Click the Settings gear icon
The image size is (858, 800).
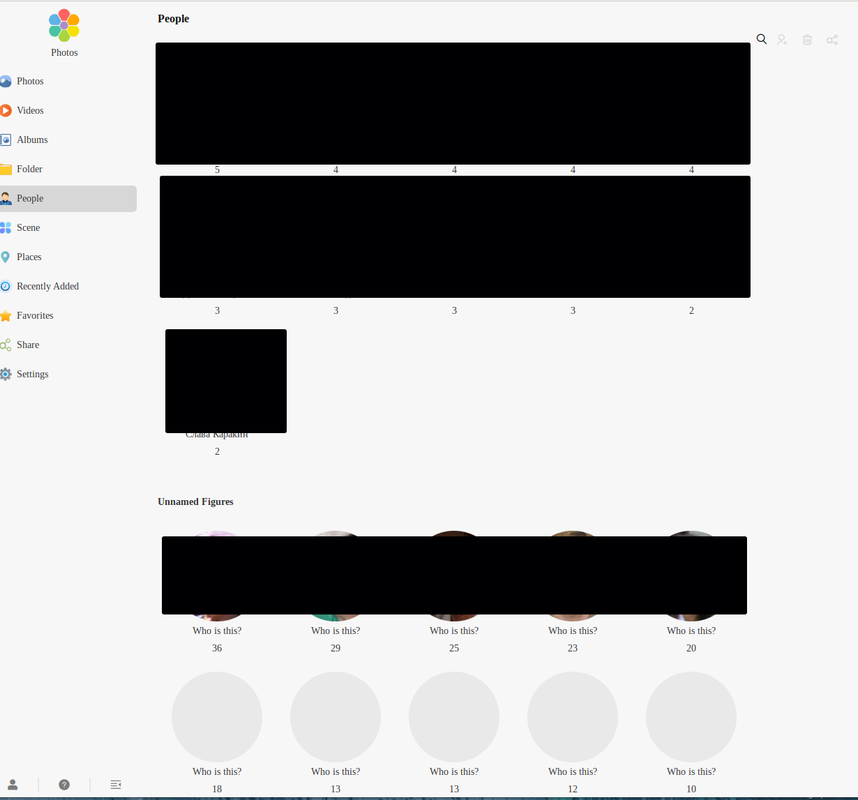click(x=5, y=374)
